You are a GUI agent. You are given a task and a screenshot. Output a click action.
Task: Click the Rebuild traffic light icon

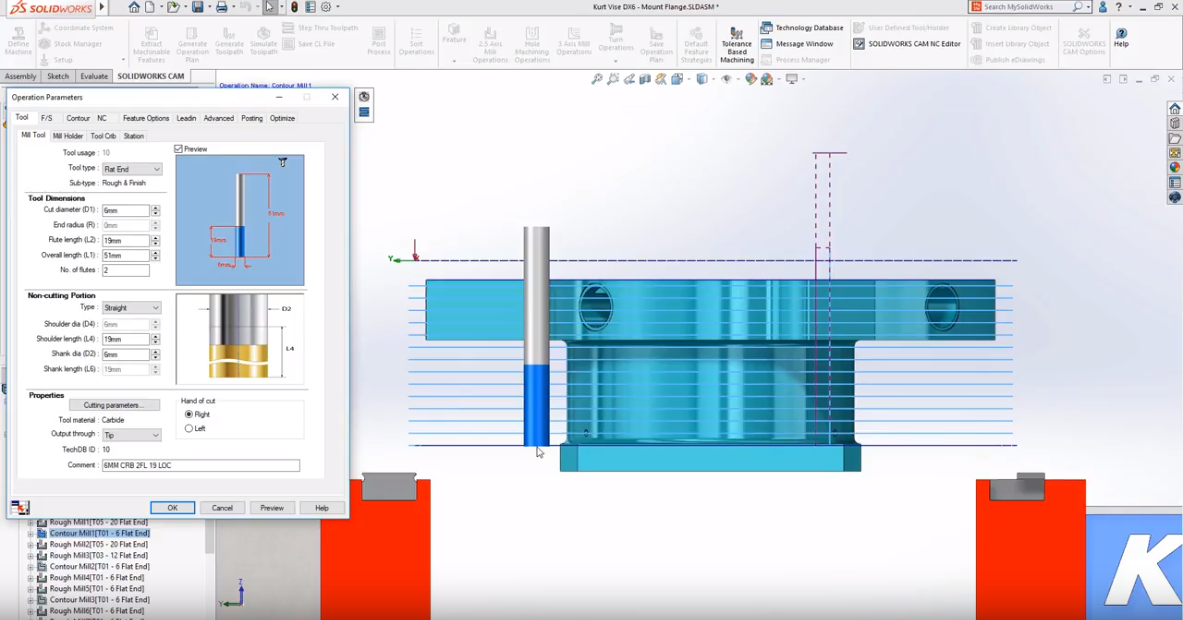tap(294, 7)
